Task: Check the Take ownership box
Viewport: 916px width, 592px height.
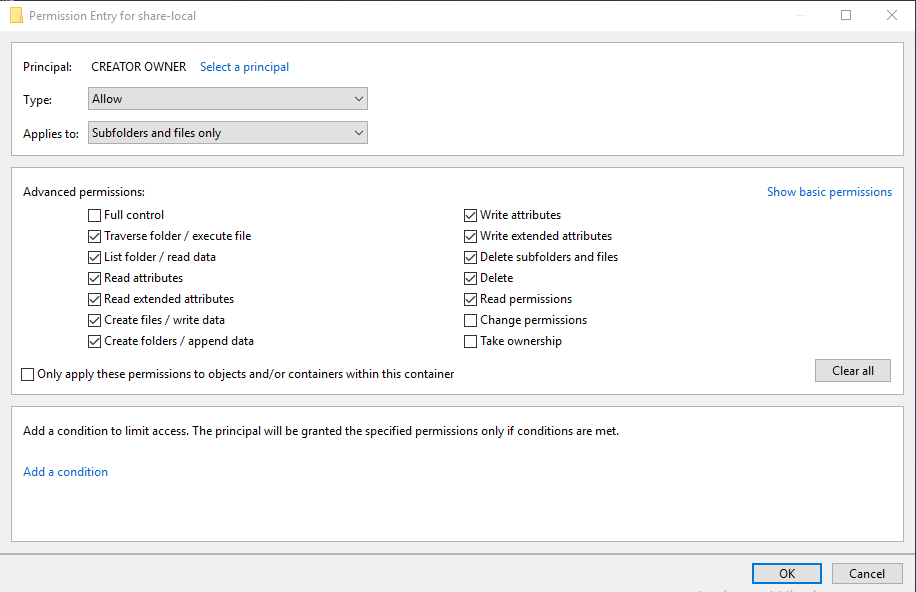Action: pyautogui.click(x=471, y=341)
